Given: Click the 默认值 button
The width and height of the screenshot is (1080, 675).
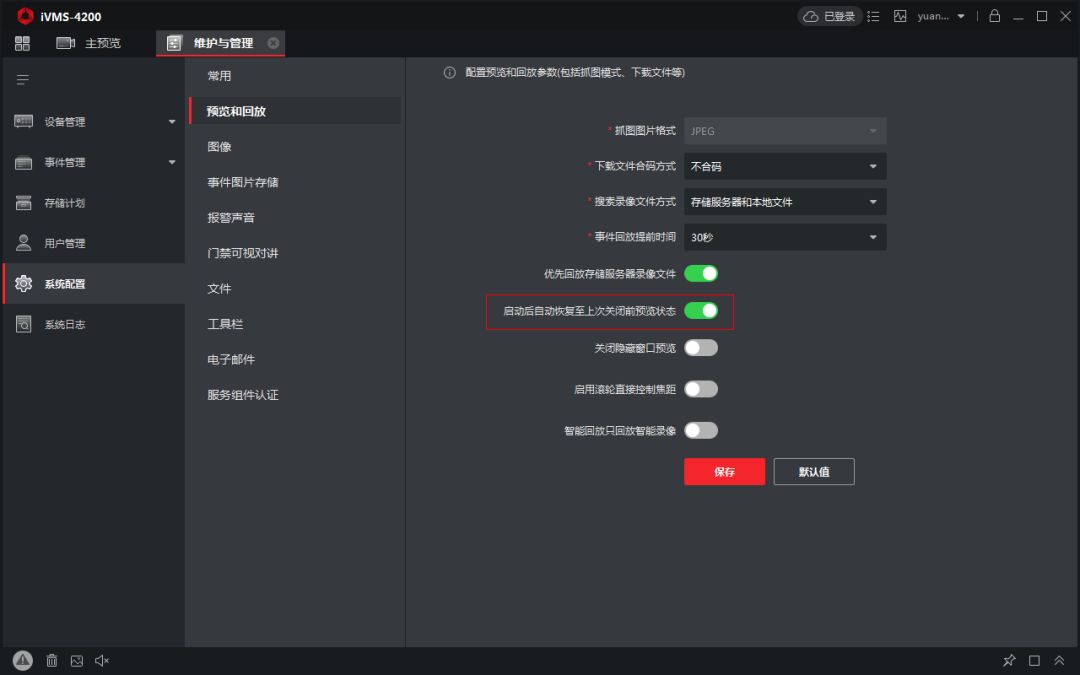Looking at the screenshot, I should 813,472.
